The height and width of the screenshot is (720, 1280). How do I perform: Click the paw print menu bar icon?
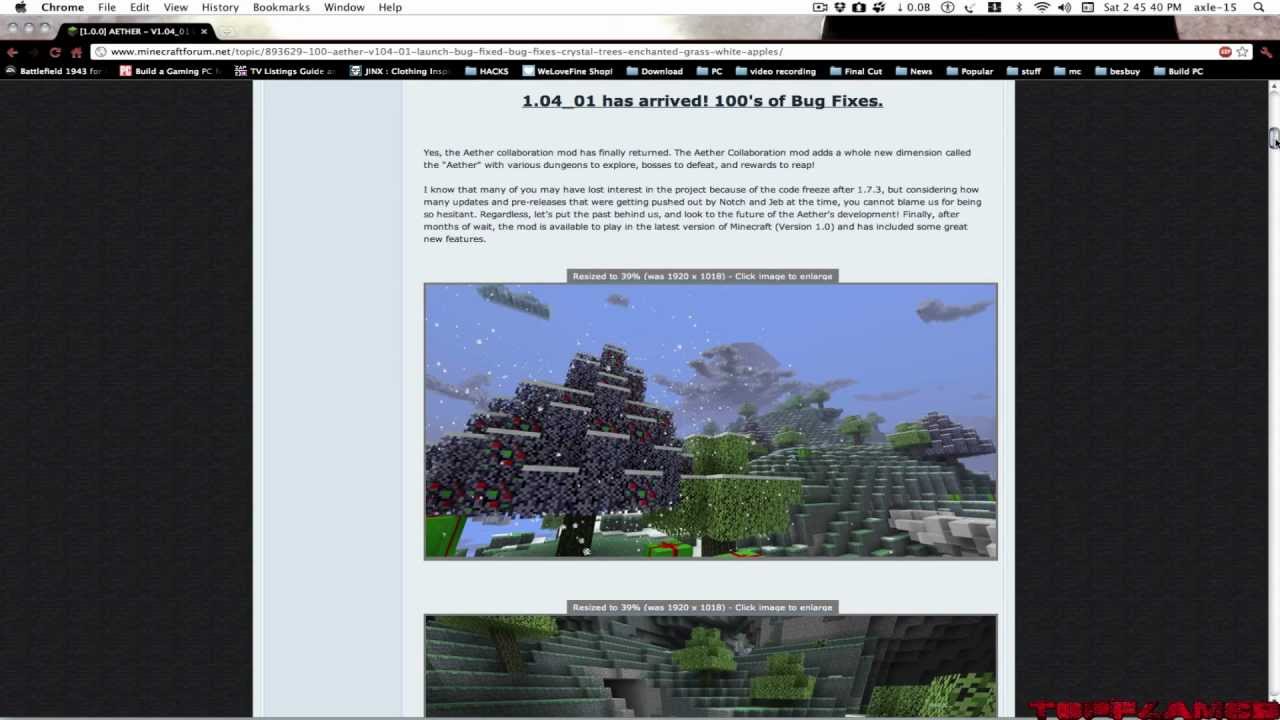click(878, 7)
